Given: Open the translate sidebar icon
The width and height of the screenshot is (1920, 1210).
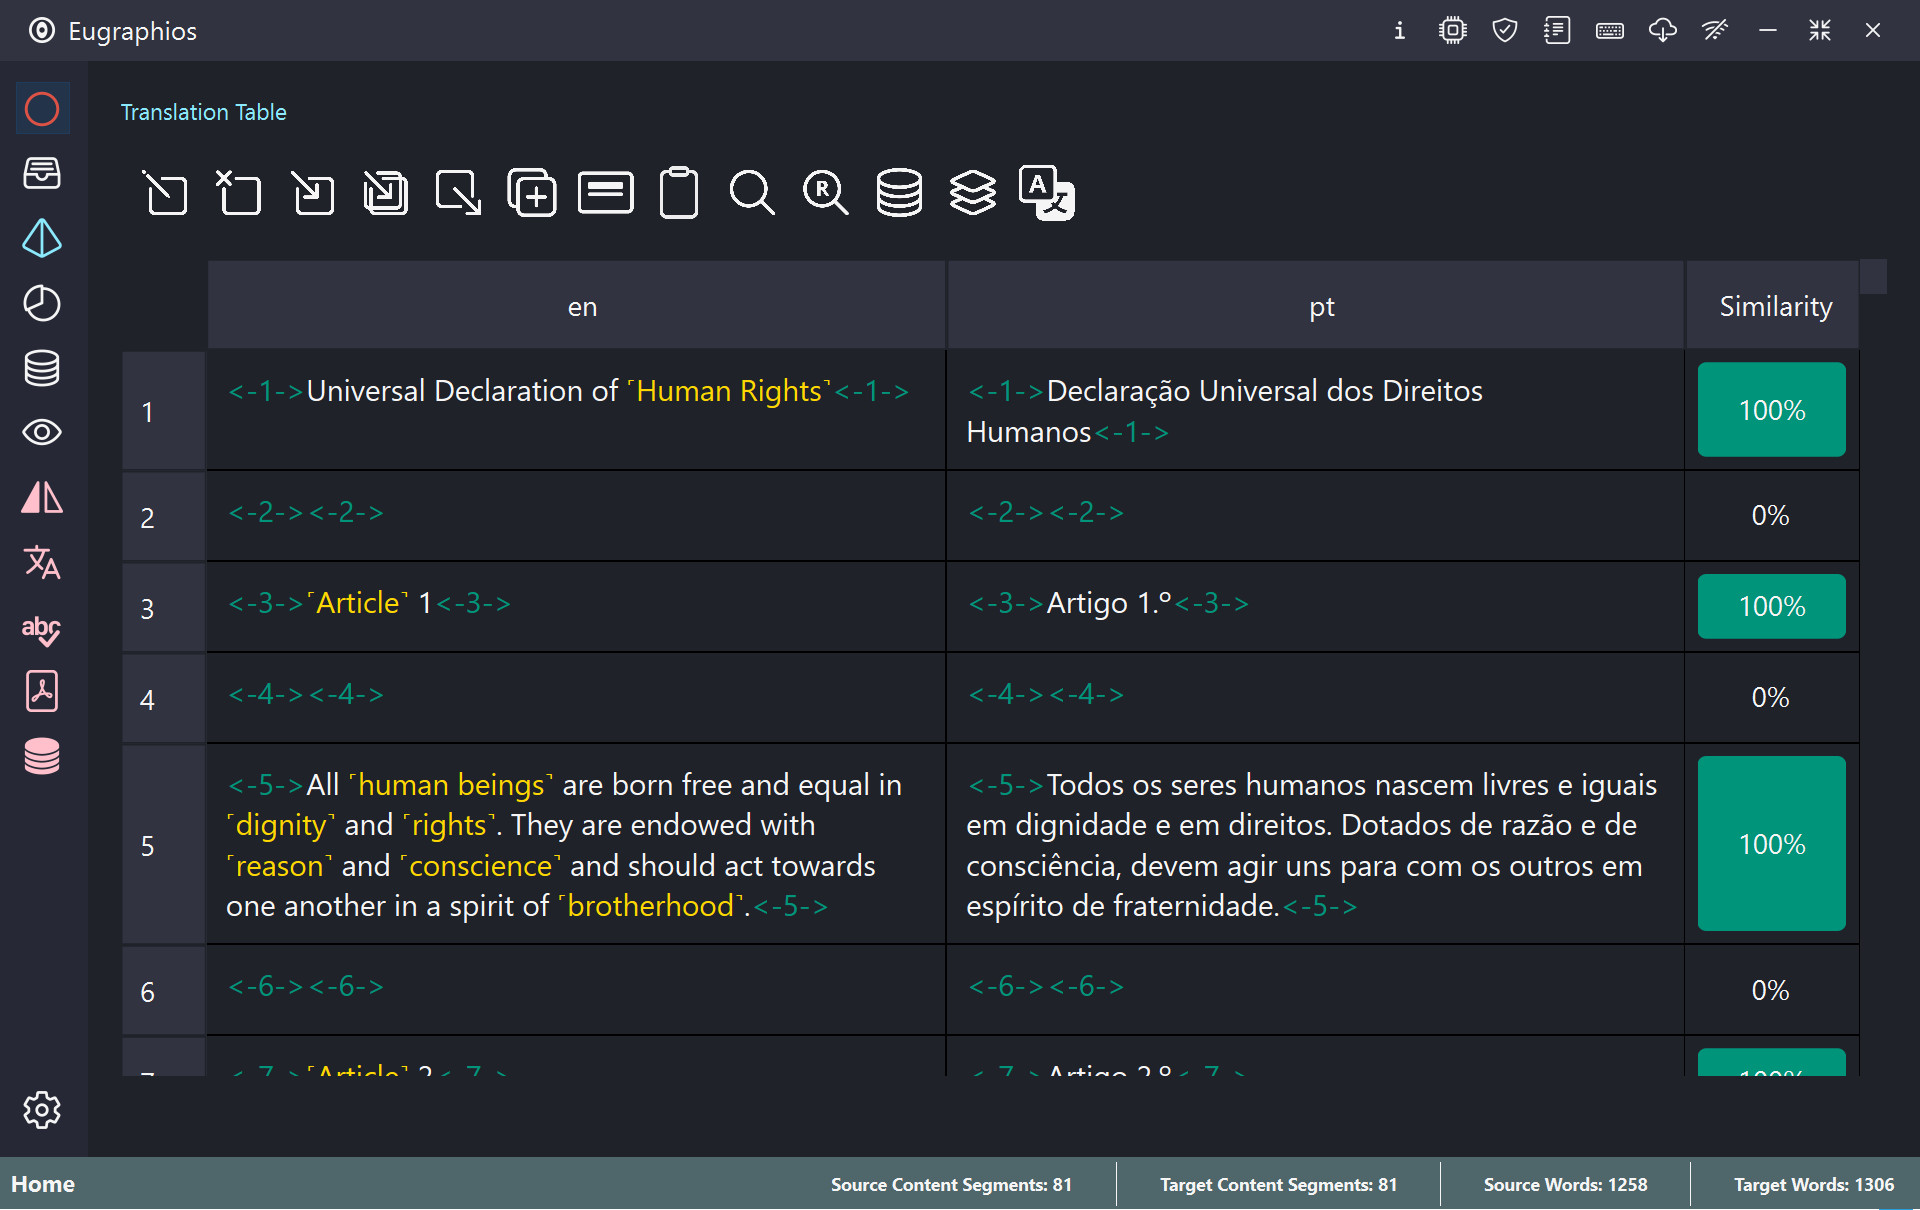Looking at the screenshot, I should coord(42,562).
